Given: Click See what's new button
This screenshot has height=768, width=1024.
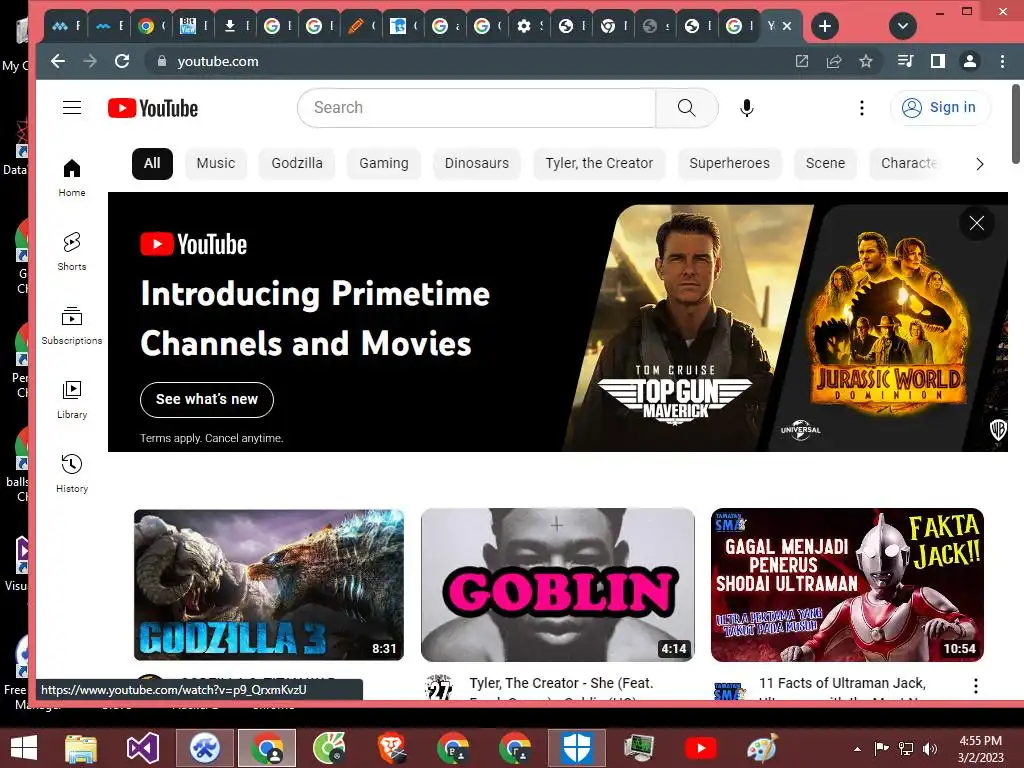Looking at the screenshot, I should coord(207,399).
